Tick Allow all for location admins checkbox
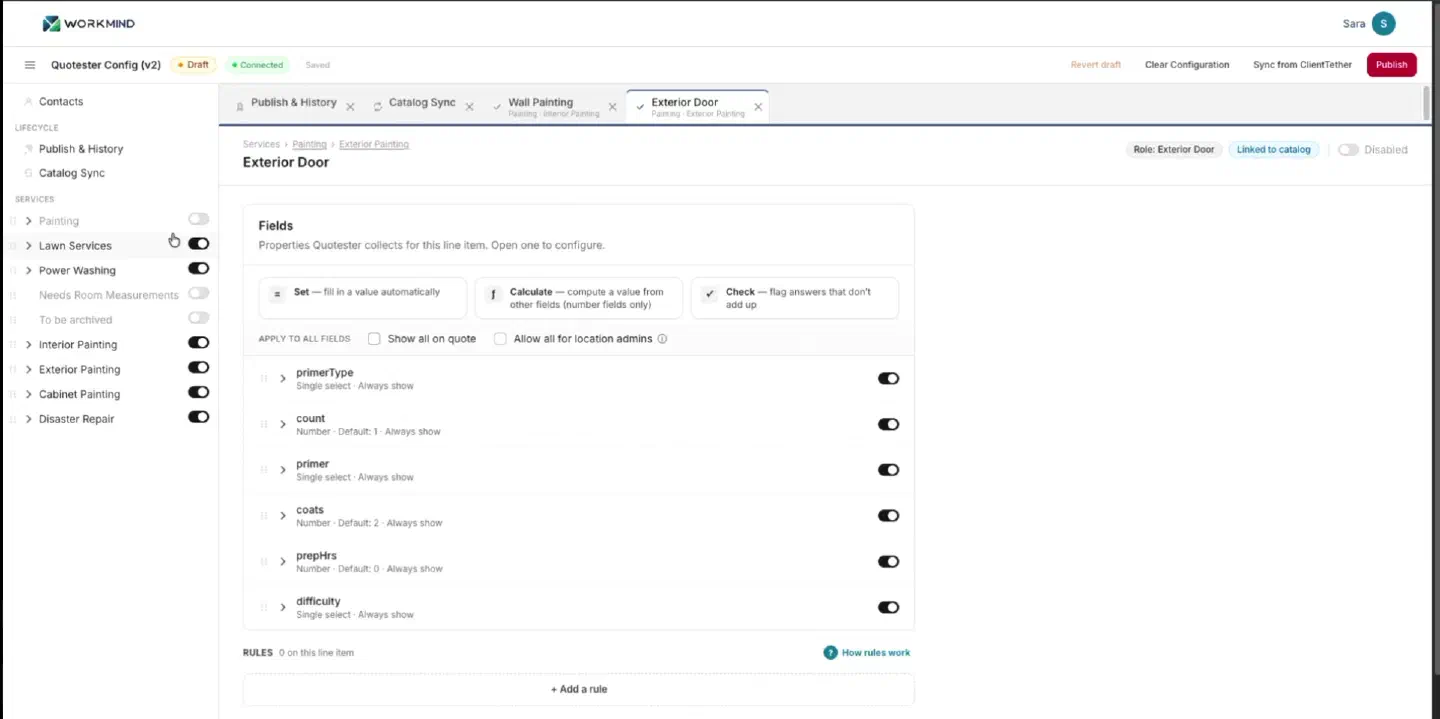Image resolution: width=1440 pixels, height=719 pixels. (x=500, y=339)
